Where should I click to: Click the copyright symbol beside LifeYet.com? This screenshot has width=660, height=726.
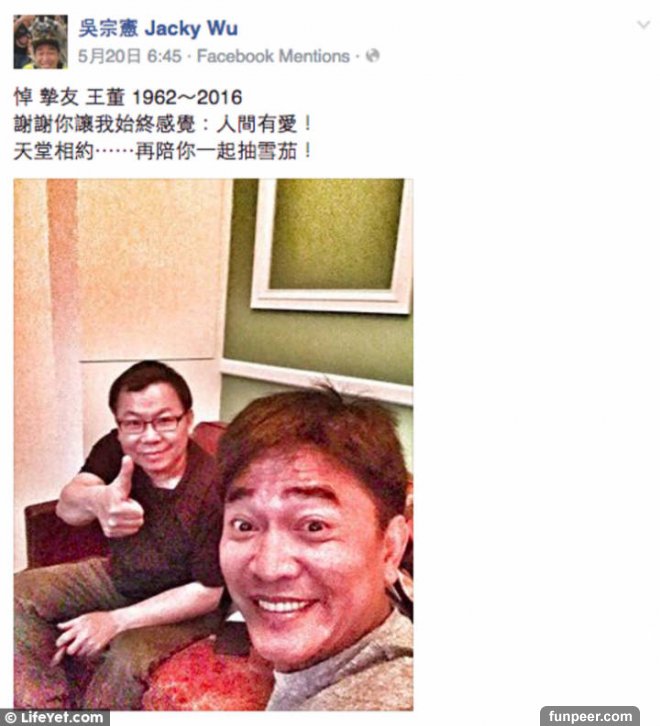(10, 718)
